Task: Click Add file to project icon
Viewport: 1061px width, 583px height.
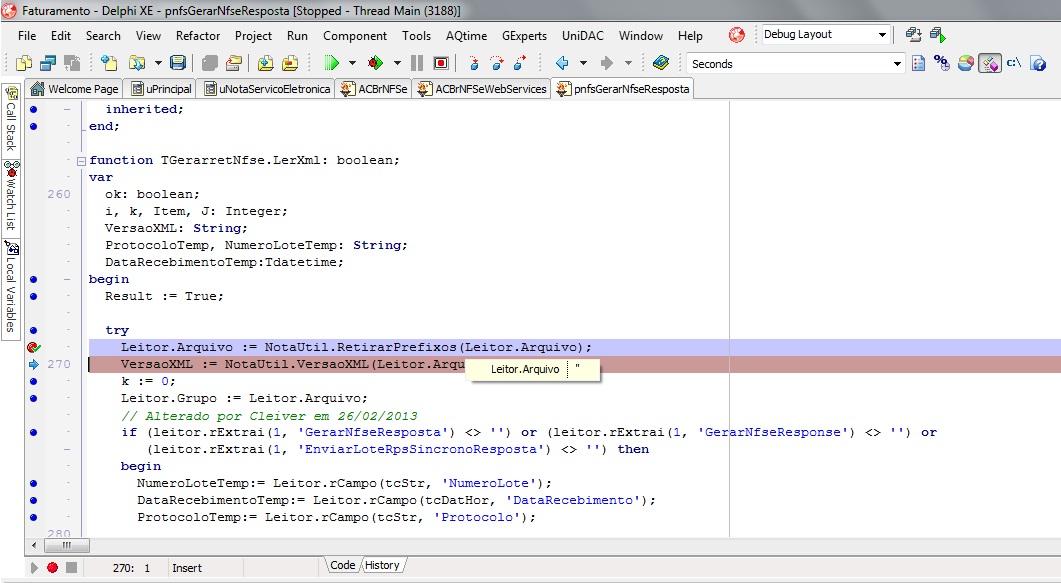Action: pos(265,63)
